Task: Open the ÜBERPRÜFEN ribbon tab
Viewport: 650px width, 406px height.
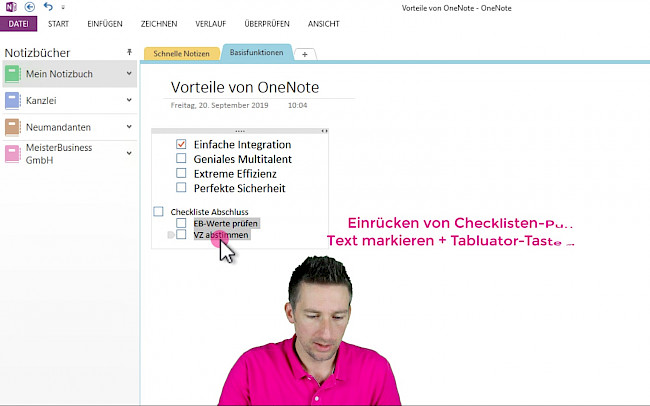Action: tap(267, 24)
